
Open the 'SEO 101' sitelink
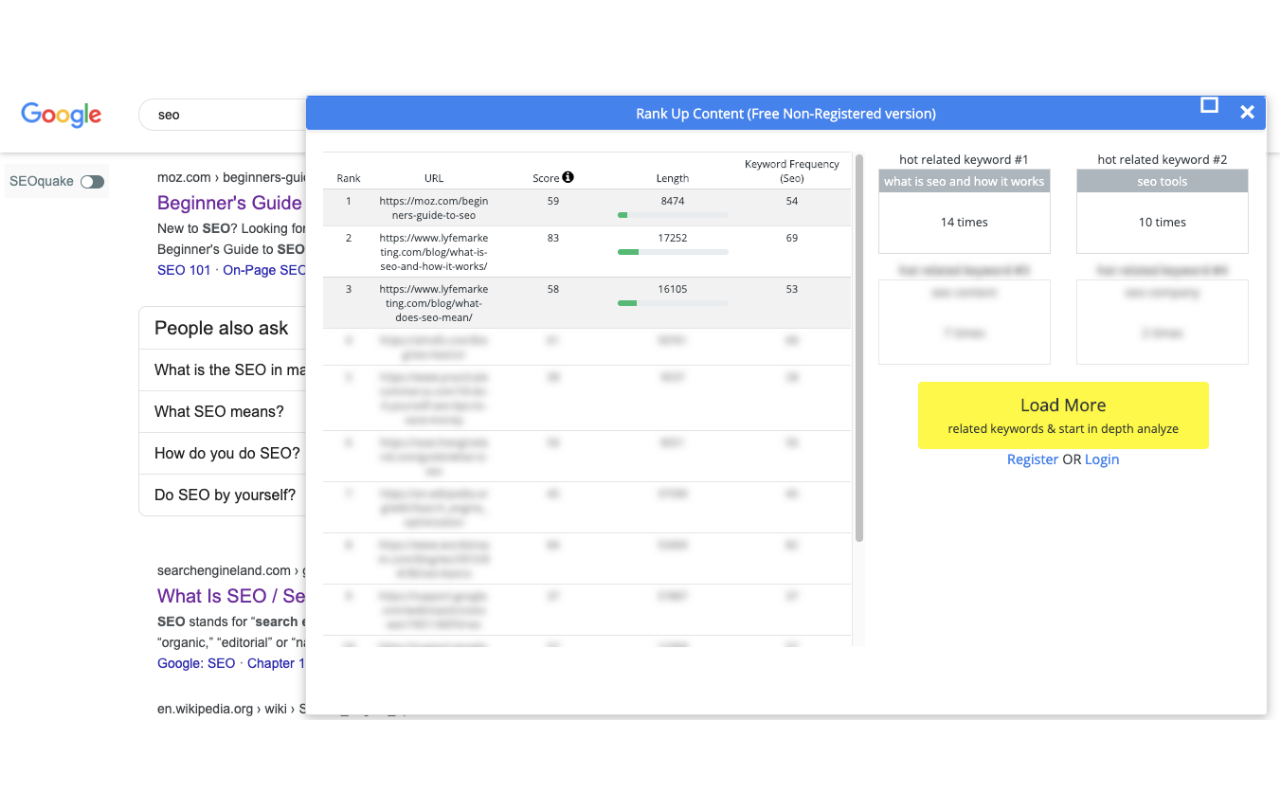click(x=185, y=270)
